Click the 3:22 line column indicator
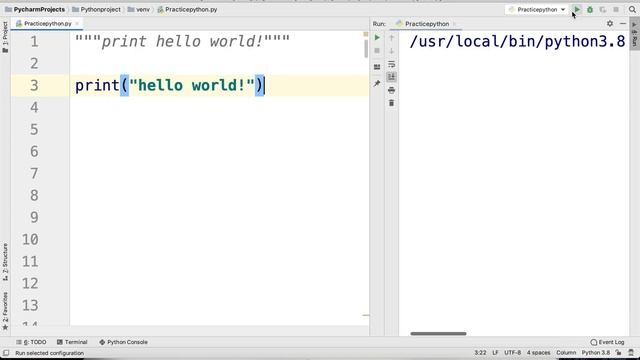The height and width of the screenshot is (360, 640). tap(480, 353)
